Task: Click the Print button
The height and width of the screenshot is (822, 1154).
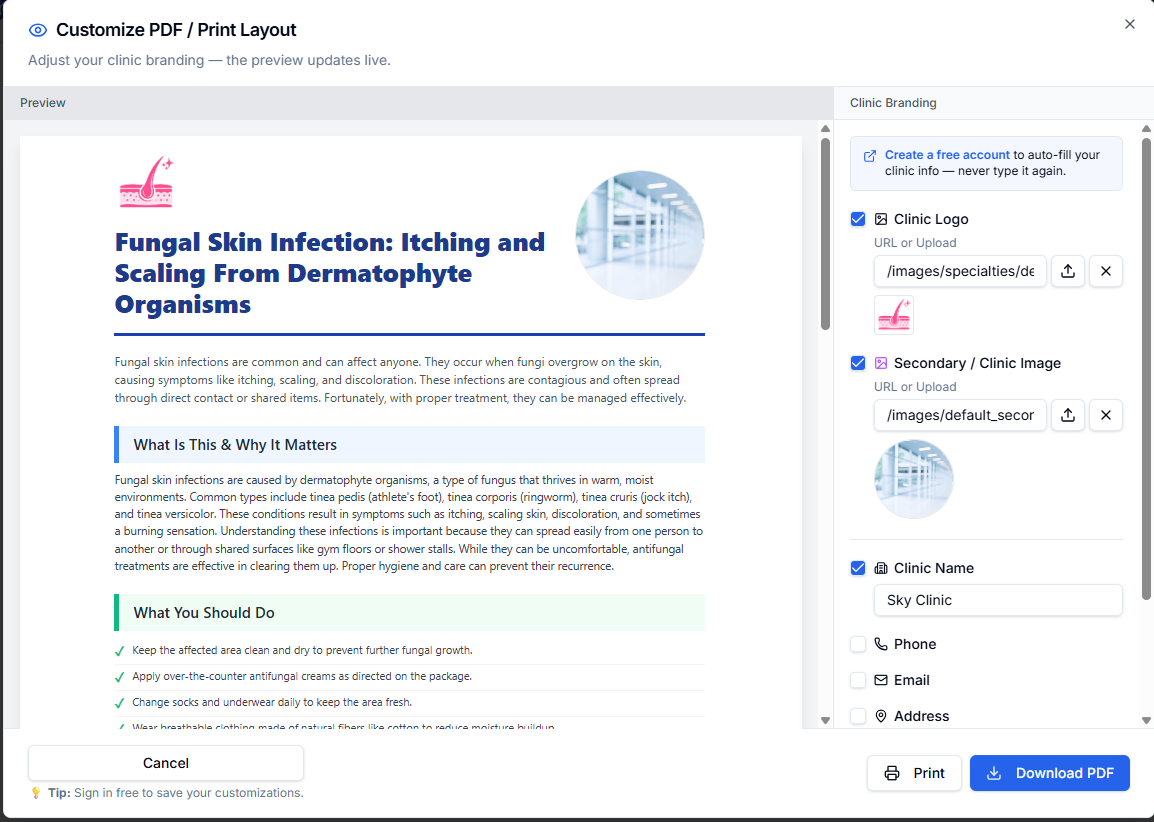Action: click(914, 773)
